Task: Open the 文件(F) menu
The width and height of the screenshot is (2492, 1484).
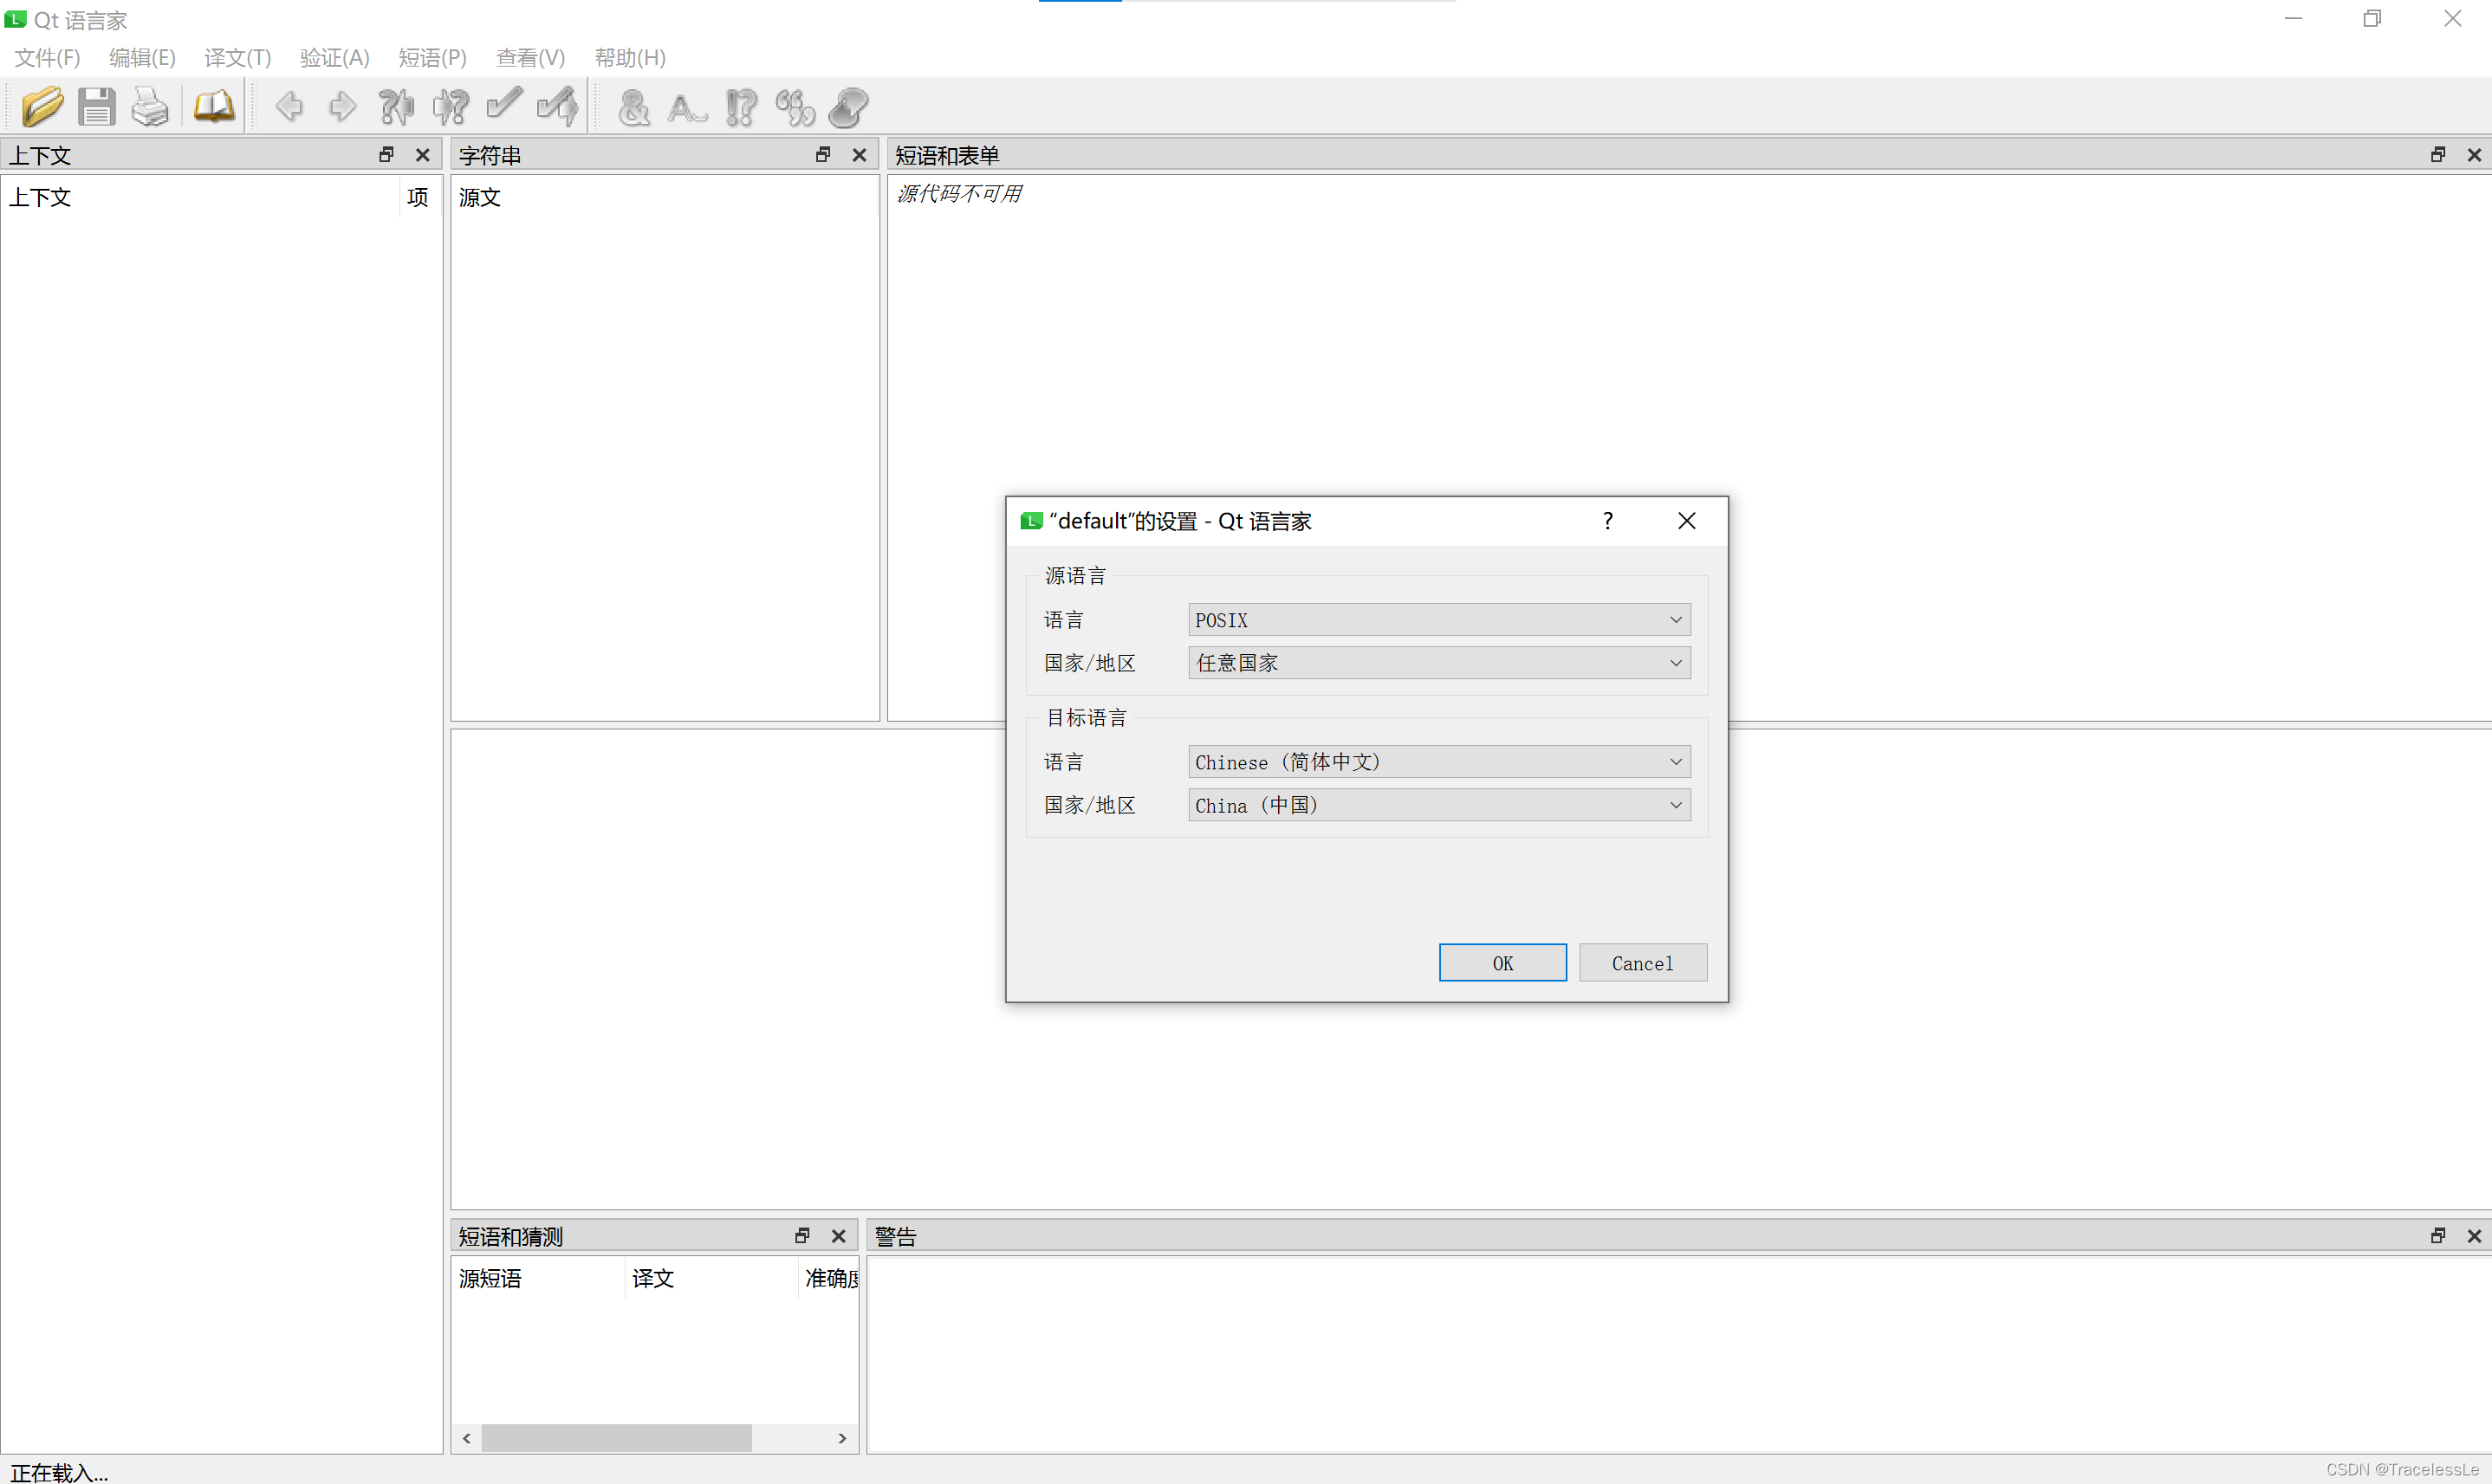Action: pyautogui.click(x=47, y=58)
